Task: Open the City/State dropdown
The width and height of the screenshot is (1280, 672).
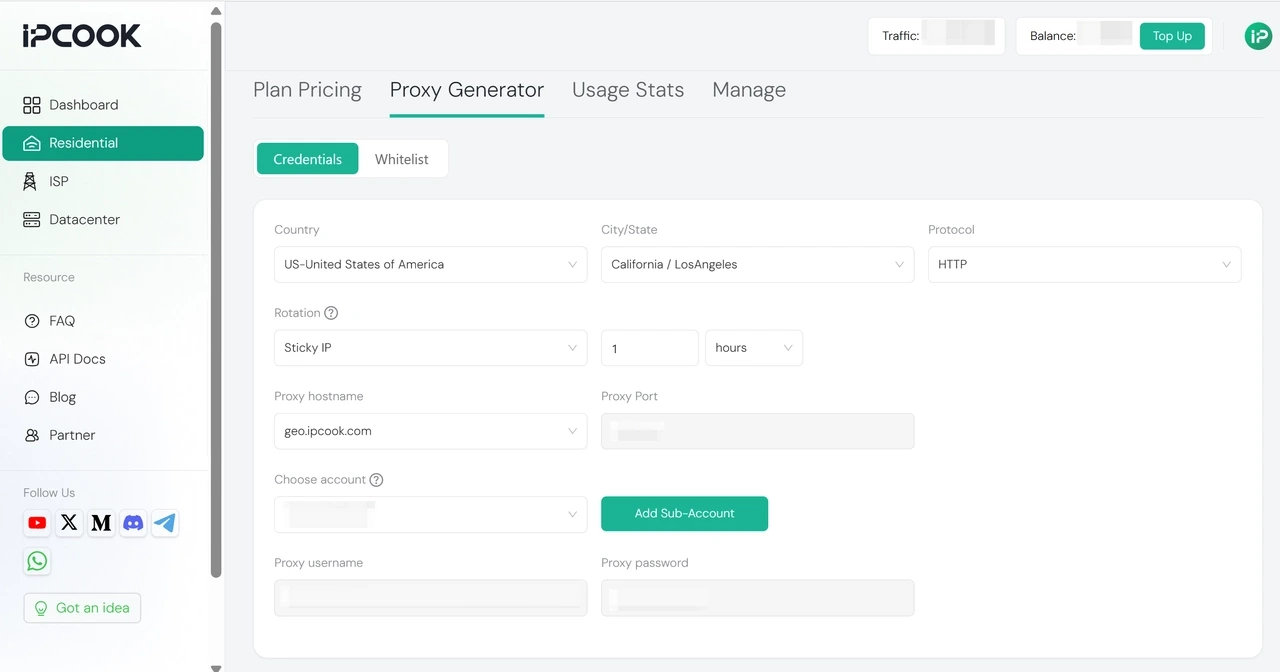Action: pos(758,265)
